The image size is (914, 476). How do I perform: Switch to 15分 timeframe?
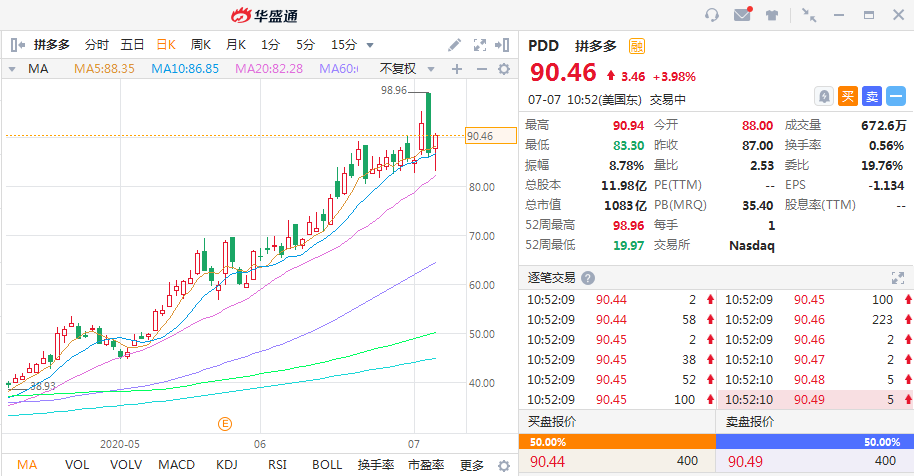(x=344, y=45)
